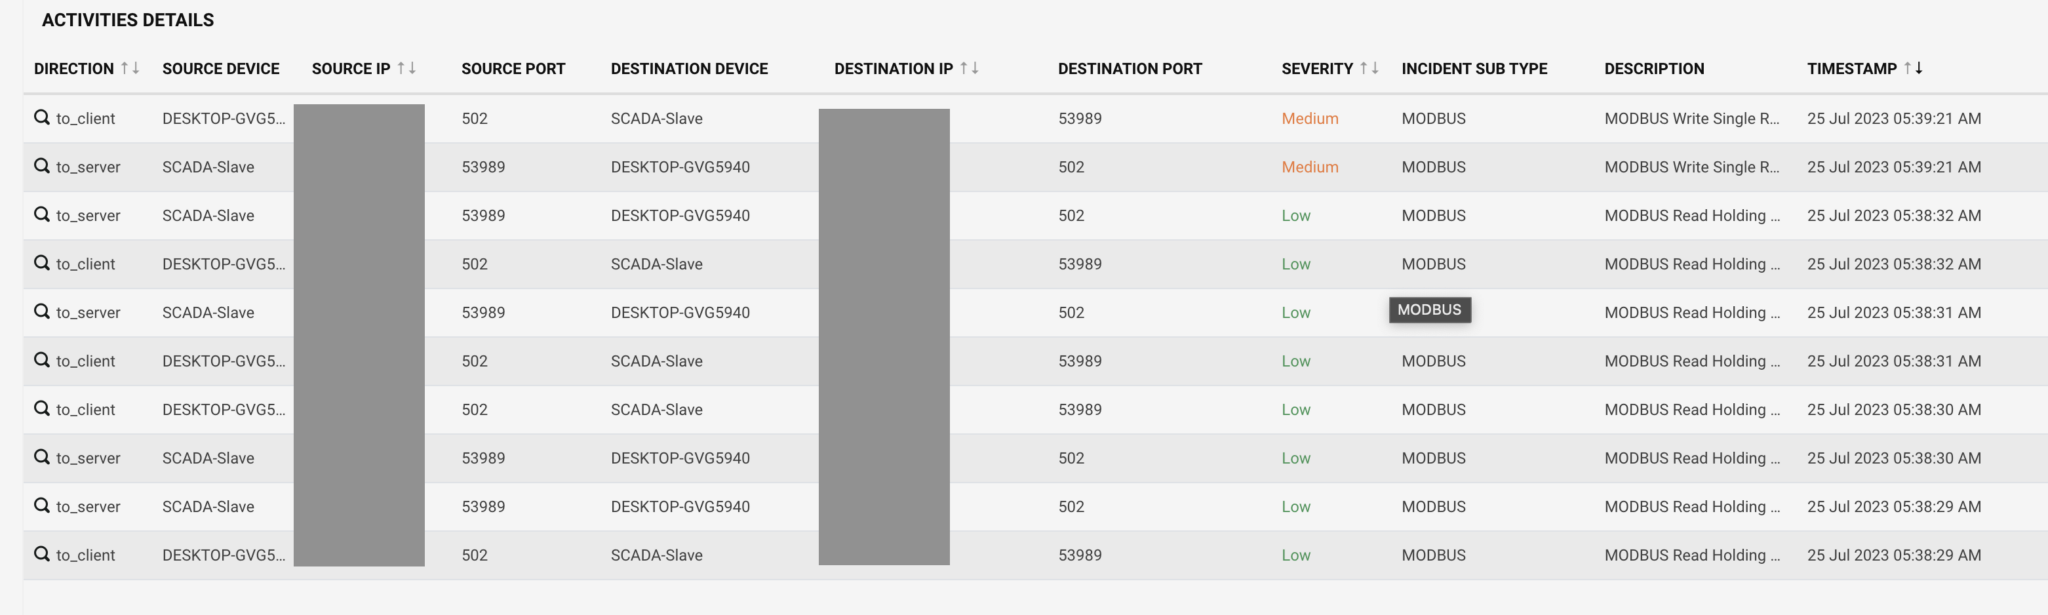Click Destination Port header
The width and height of the screenshot is (2048, 615).
pos(1130,68)
